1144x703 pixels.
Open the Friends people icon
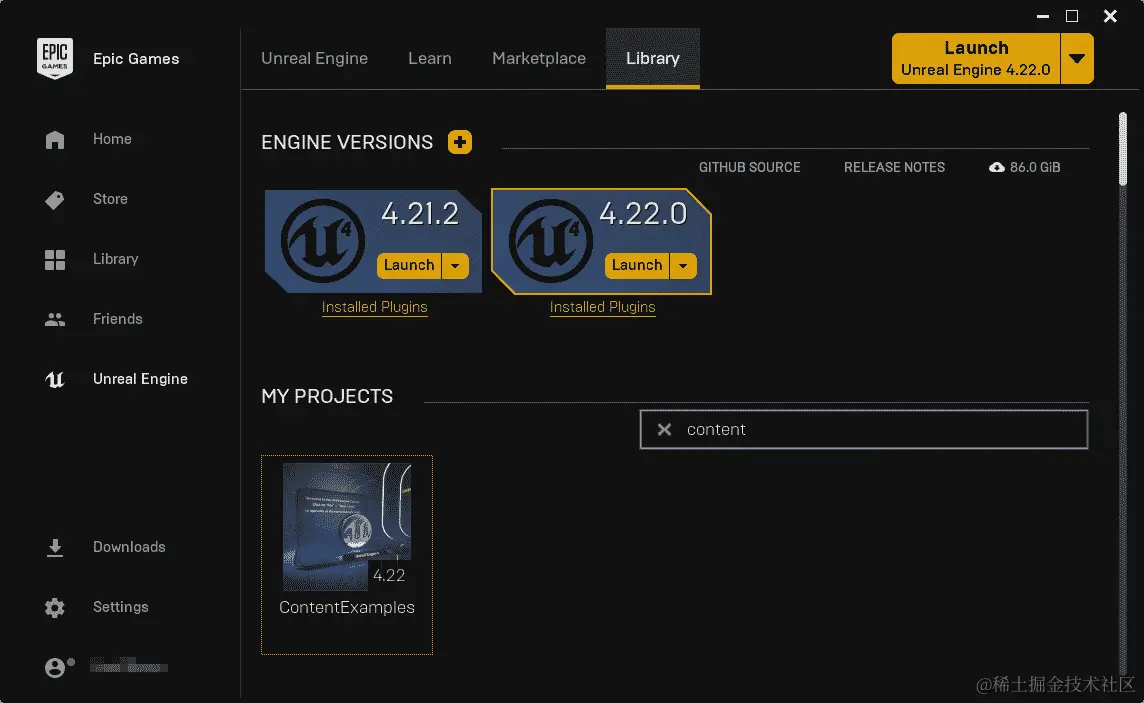55,319
